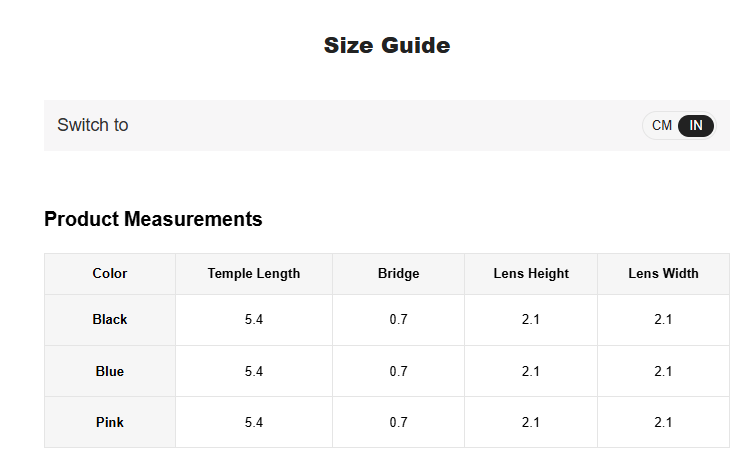Click Pink row Lens Width value

663,423
